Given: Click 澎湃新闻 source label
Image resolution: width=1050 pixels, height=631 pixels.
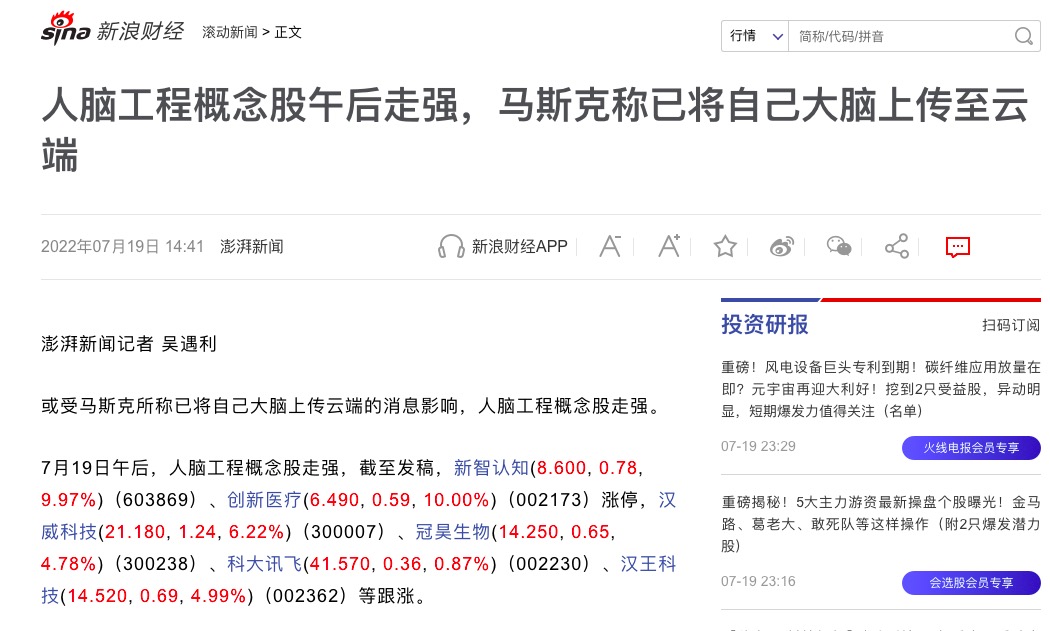Looking at the screenshot, I should point(252,247).
